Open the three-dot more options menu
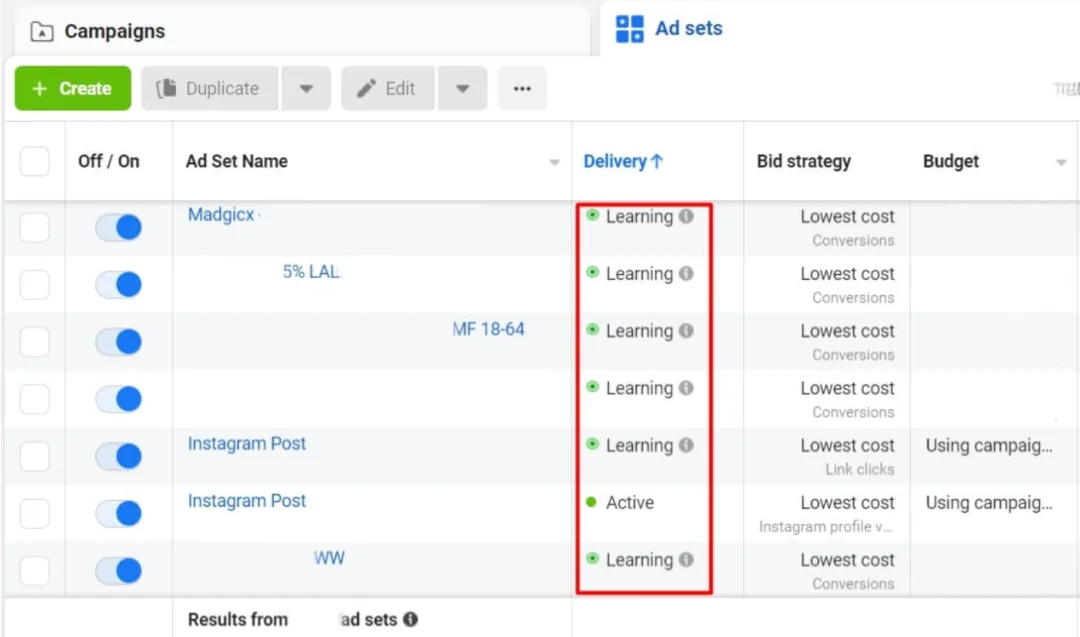 pyautogui.click(x=522, y=88)
